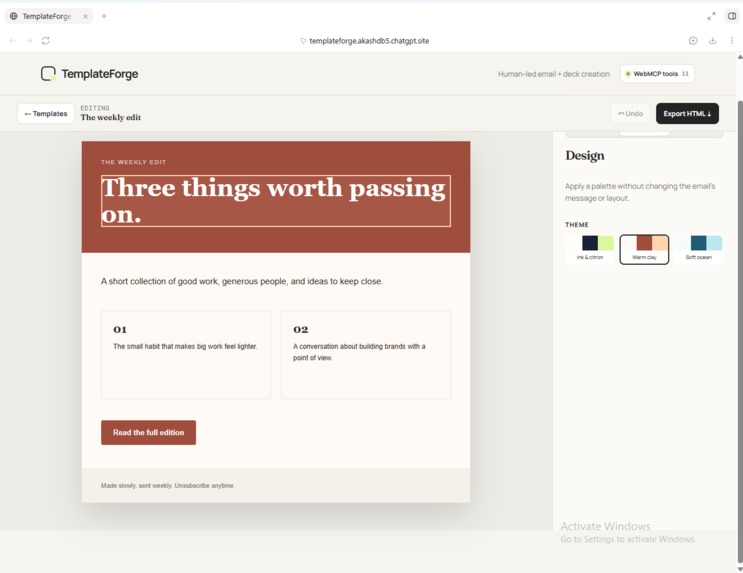Click the templateforge address bar URL
This screenshot has height=573, width=743.
(x=369, y=41)
